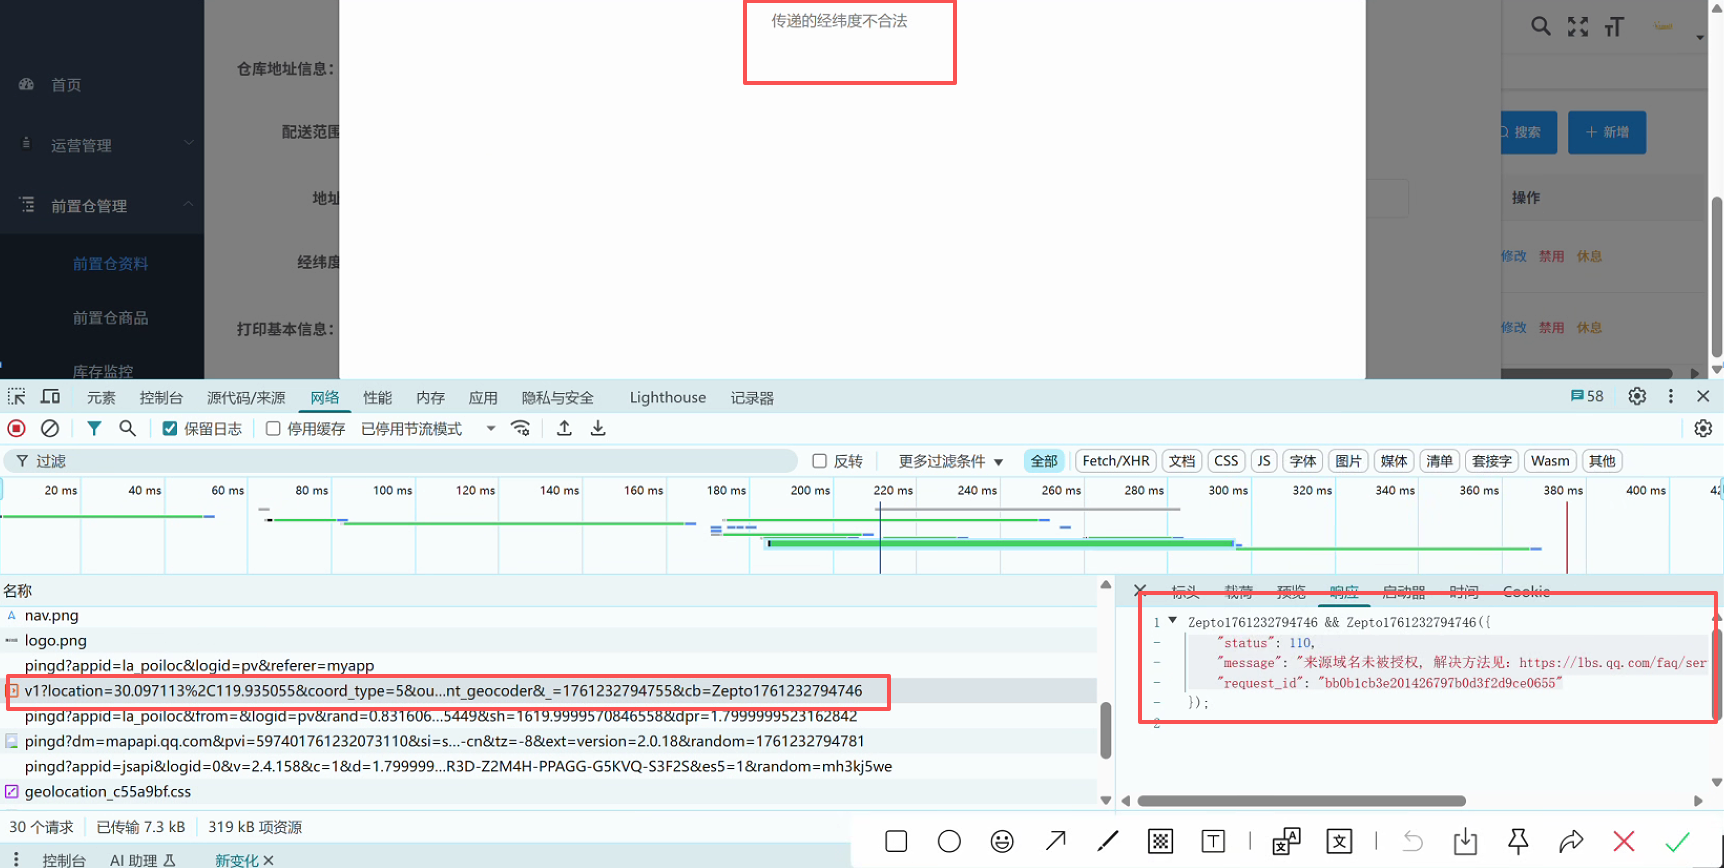Filter requests by Fetch/XHR
Viewport: 1724px width, 868px height.
tap(1115, 461)
